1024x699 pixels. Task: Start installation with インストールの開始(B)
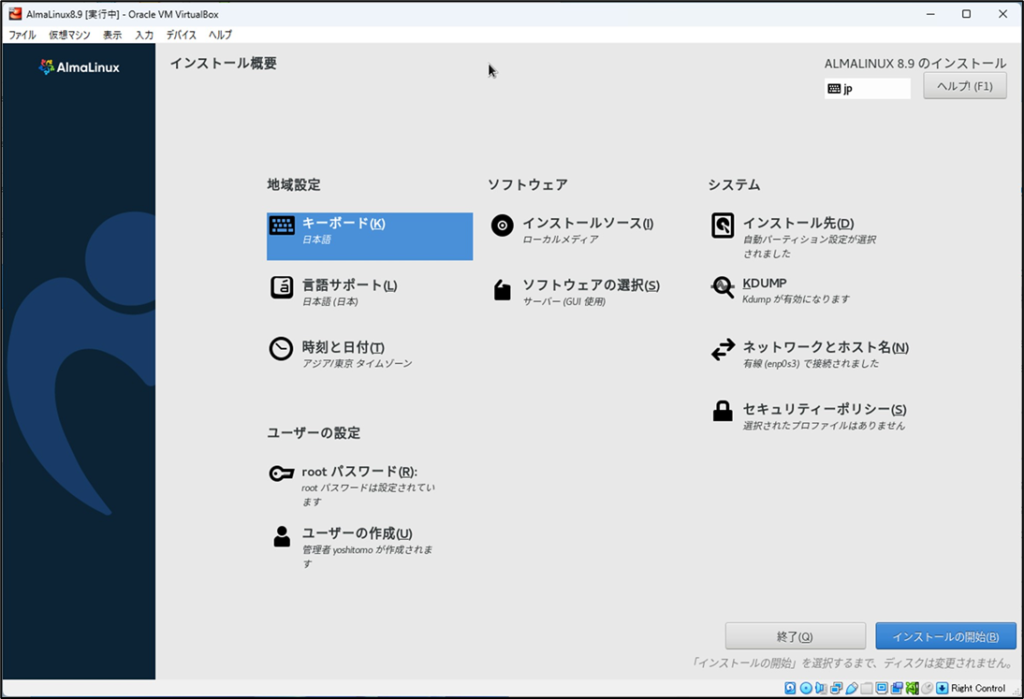pos(946,636)
